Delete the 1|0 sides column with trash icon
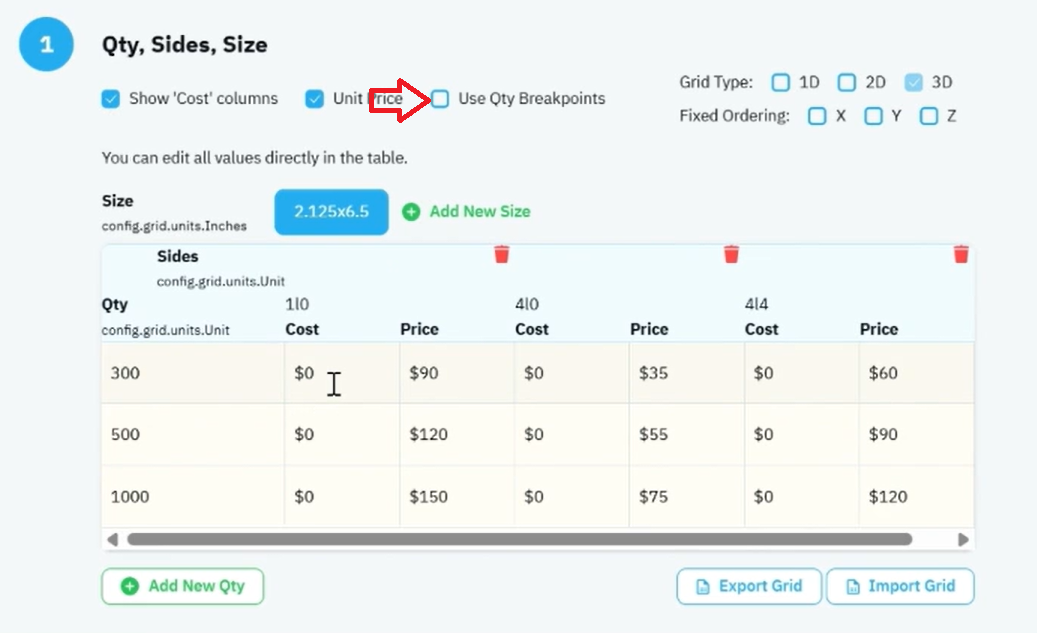1037x633 pixels. [x=502, y=255]
